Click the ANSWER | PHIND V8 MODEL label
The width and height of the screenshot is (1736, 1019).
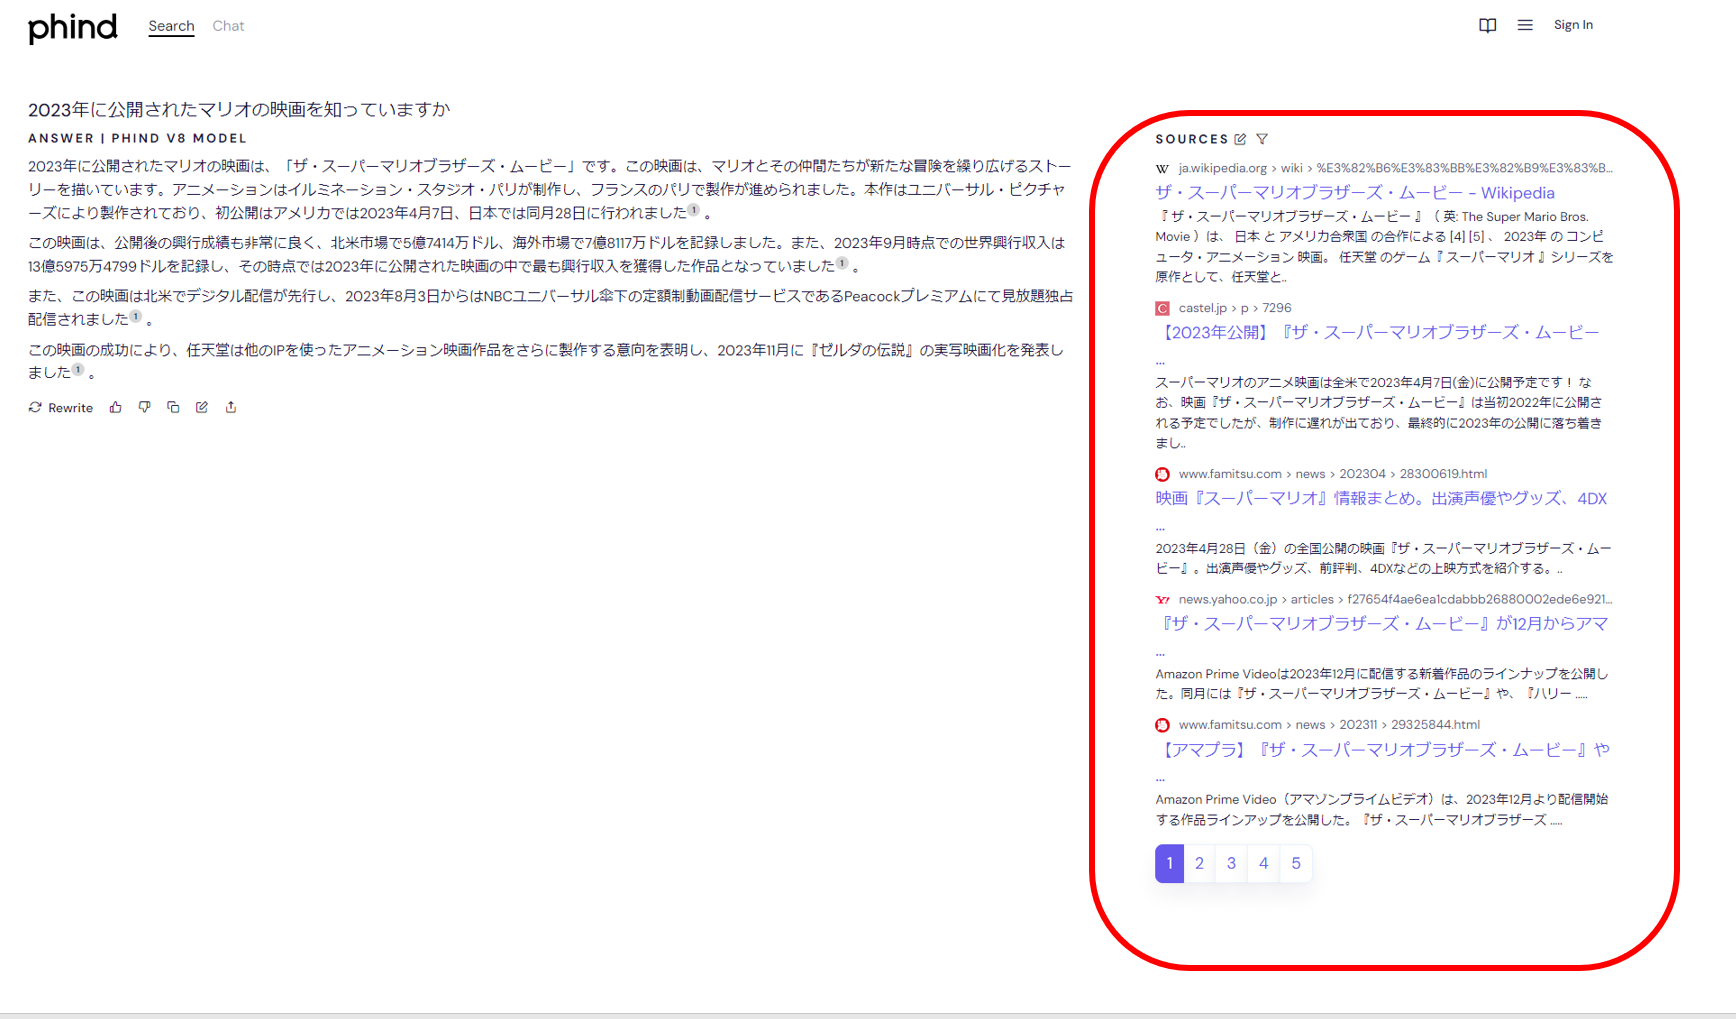[137, 138]
